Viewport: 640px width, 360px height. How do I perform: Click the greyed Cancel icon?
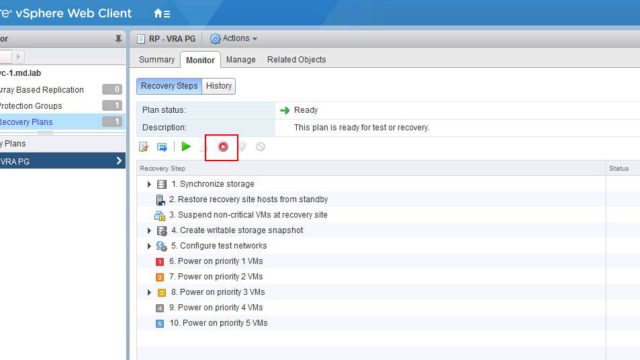(260, 147)
